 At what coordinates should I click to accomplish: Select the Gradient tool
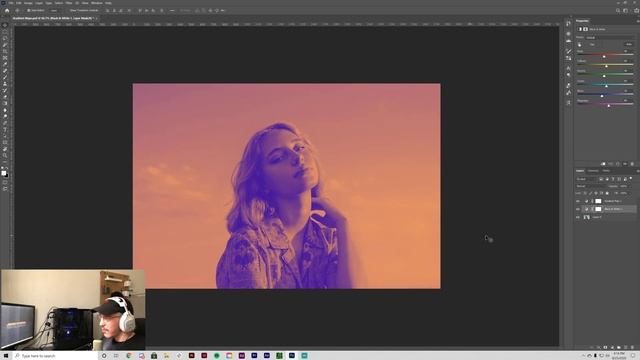pyautogui.click(x=5, y=103)
